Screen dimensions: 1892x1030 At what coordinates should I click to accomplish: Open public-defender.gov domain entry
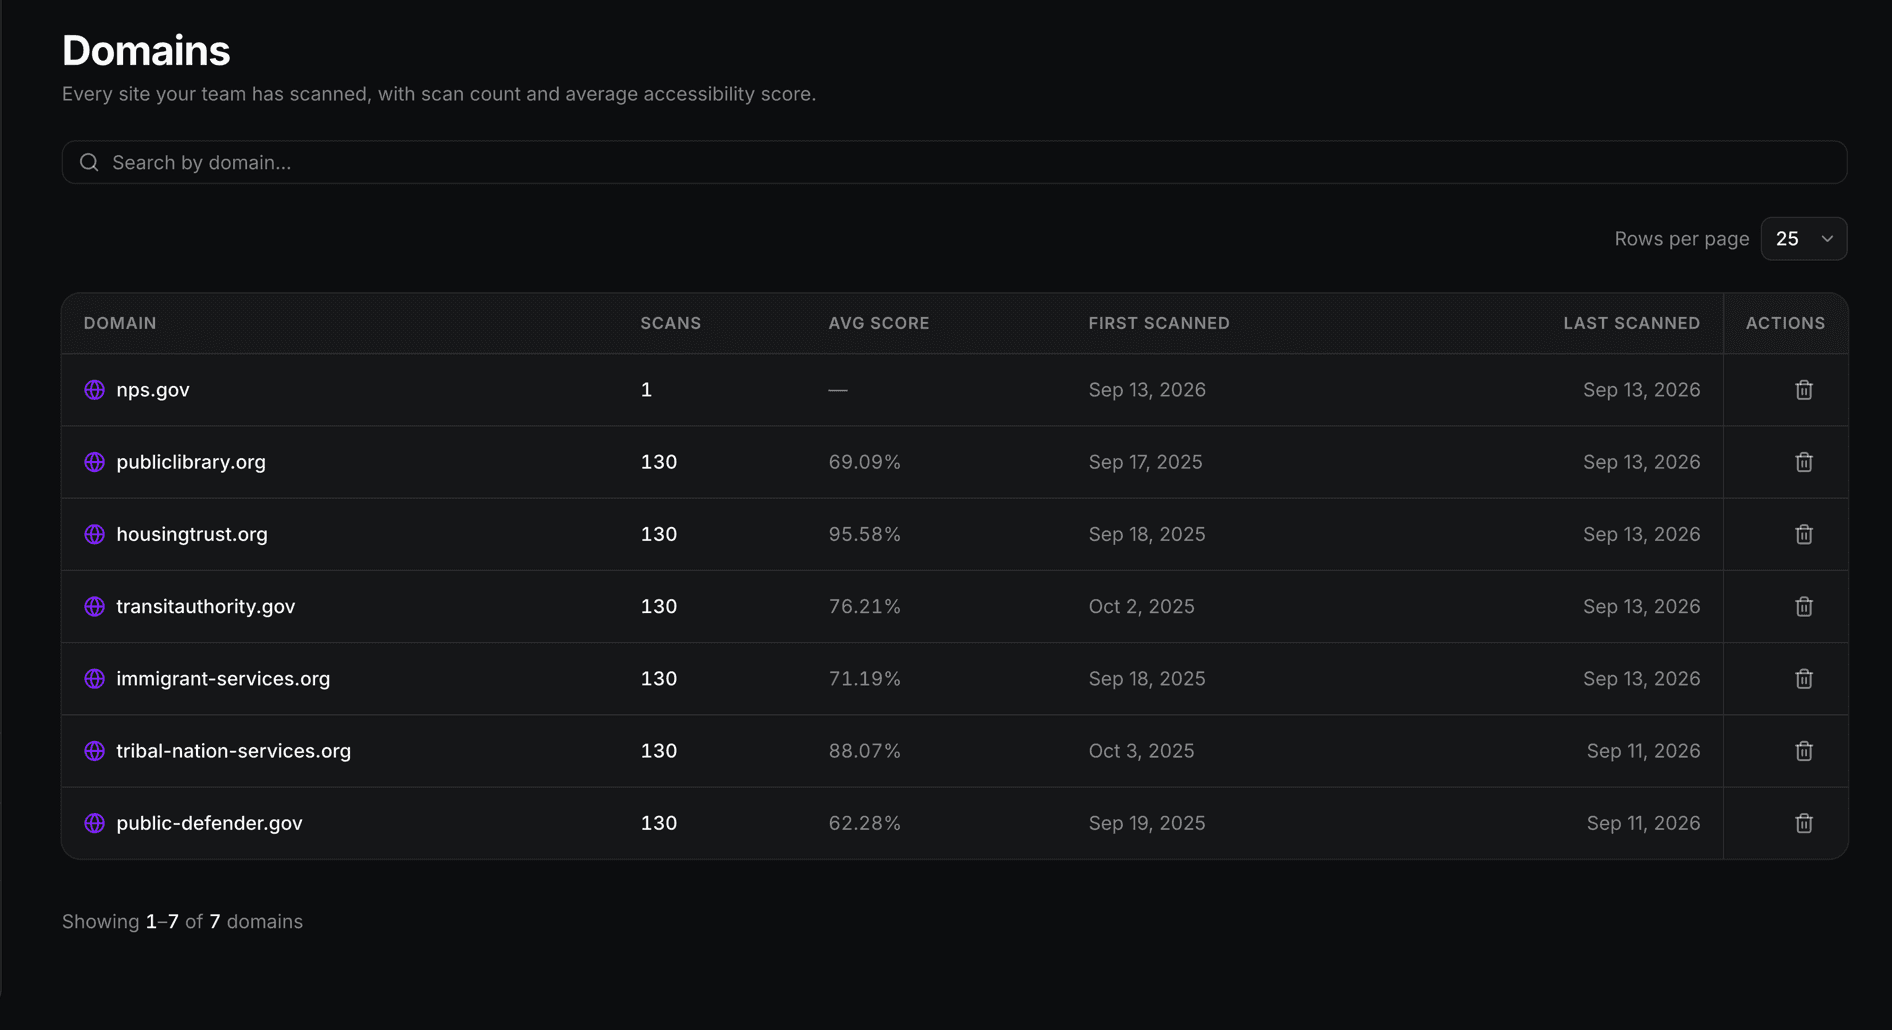coord(209,823)
